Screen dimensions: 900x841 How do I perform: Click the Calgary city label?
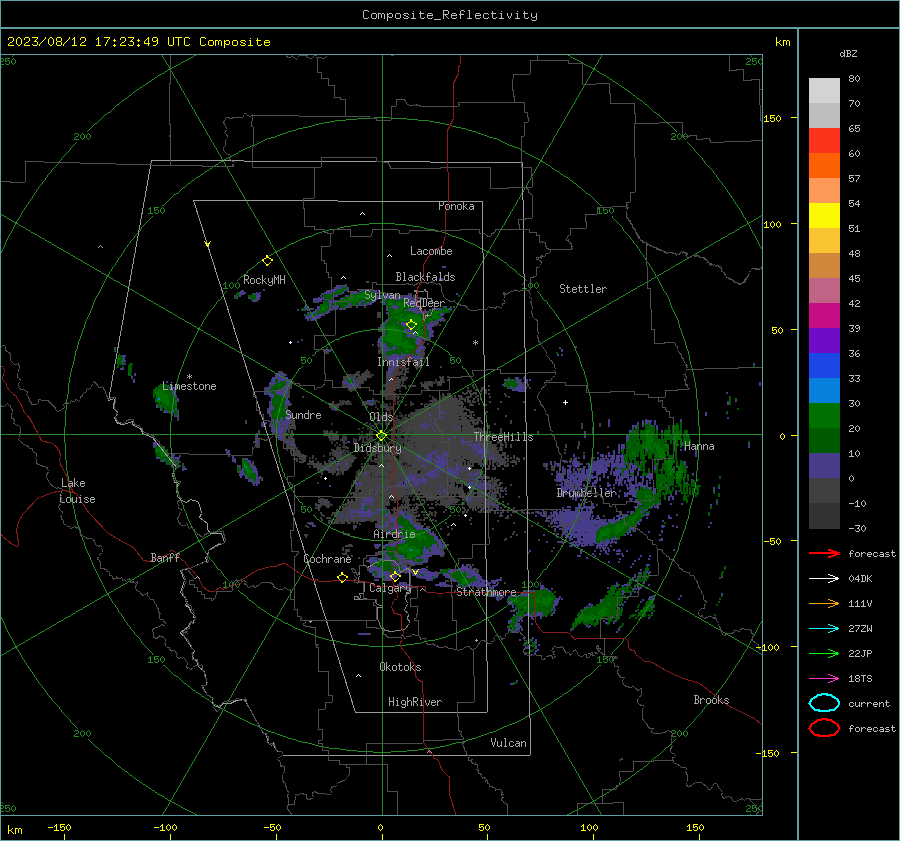(390, 588)
